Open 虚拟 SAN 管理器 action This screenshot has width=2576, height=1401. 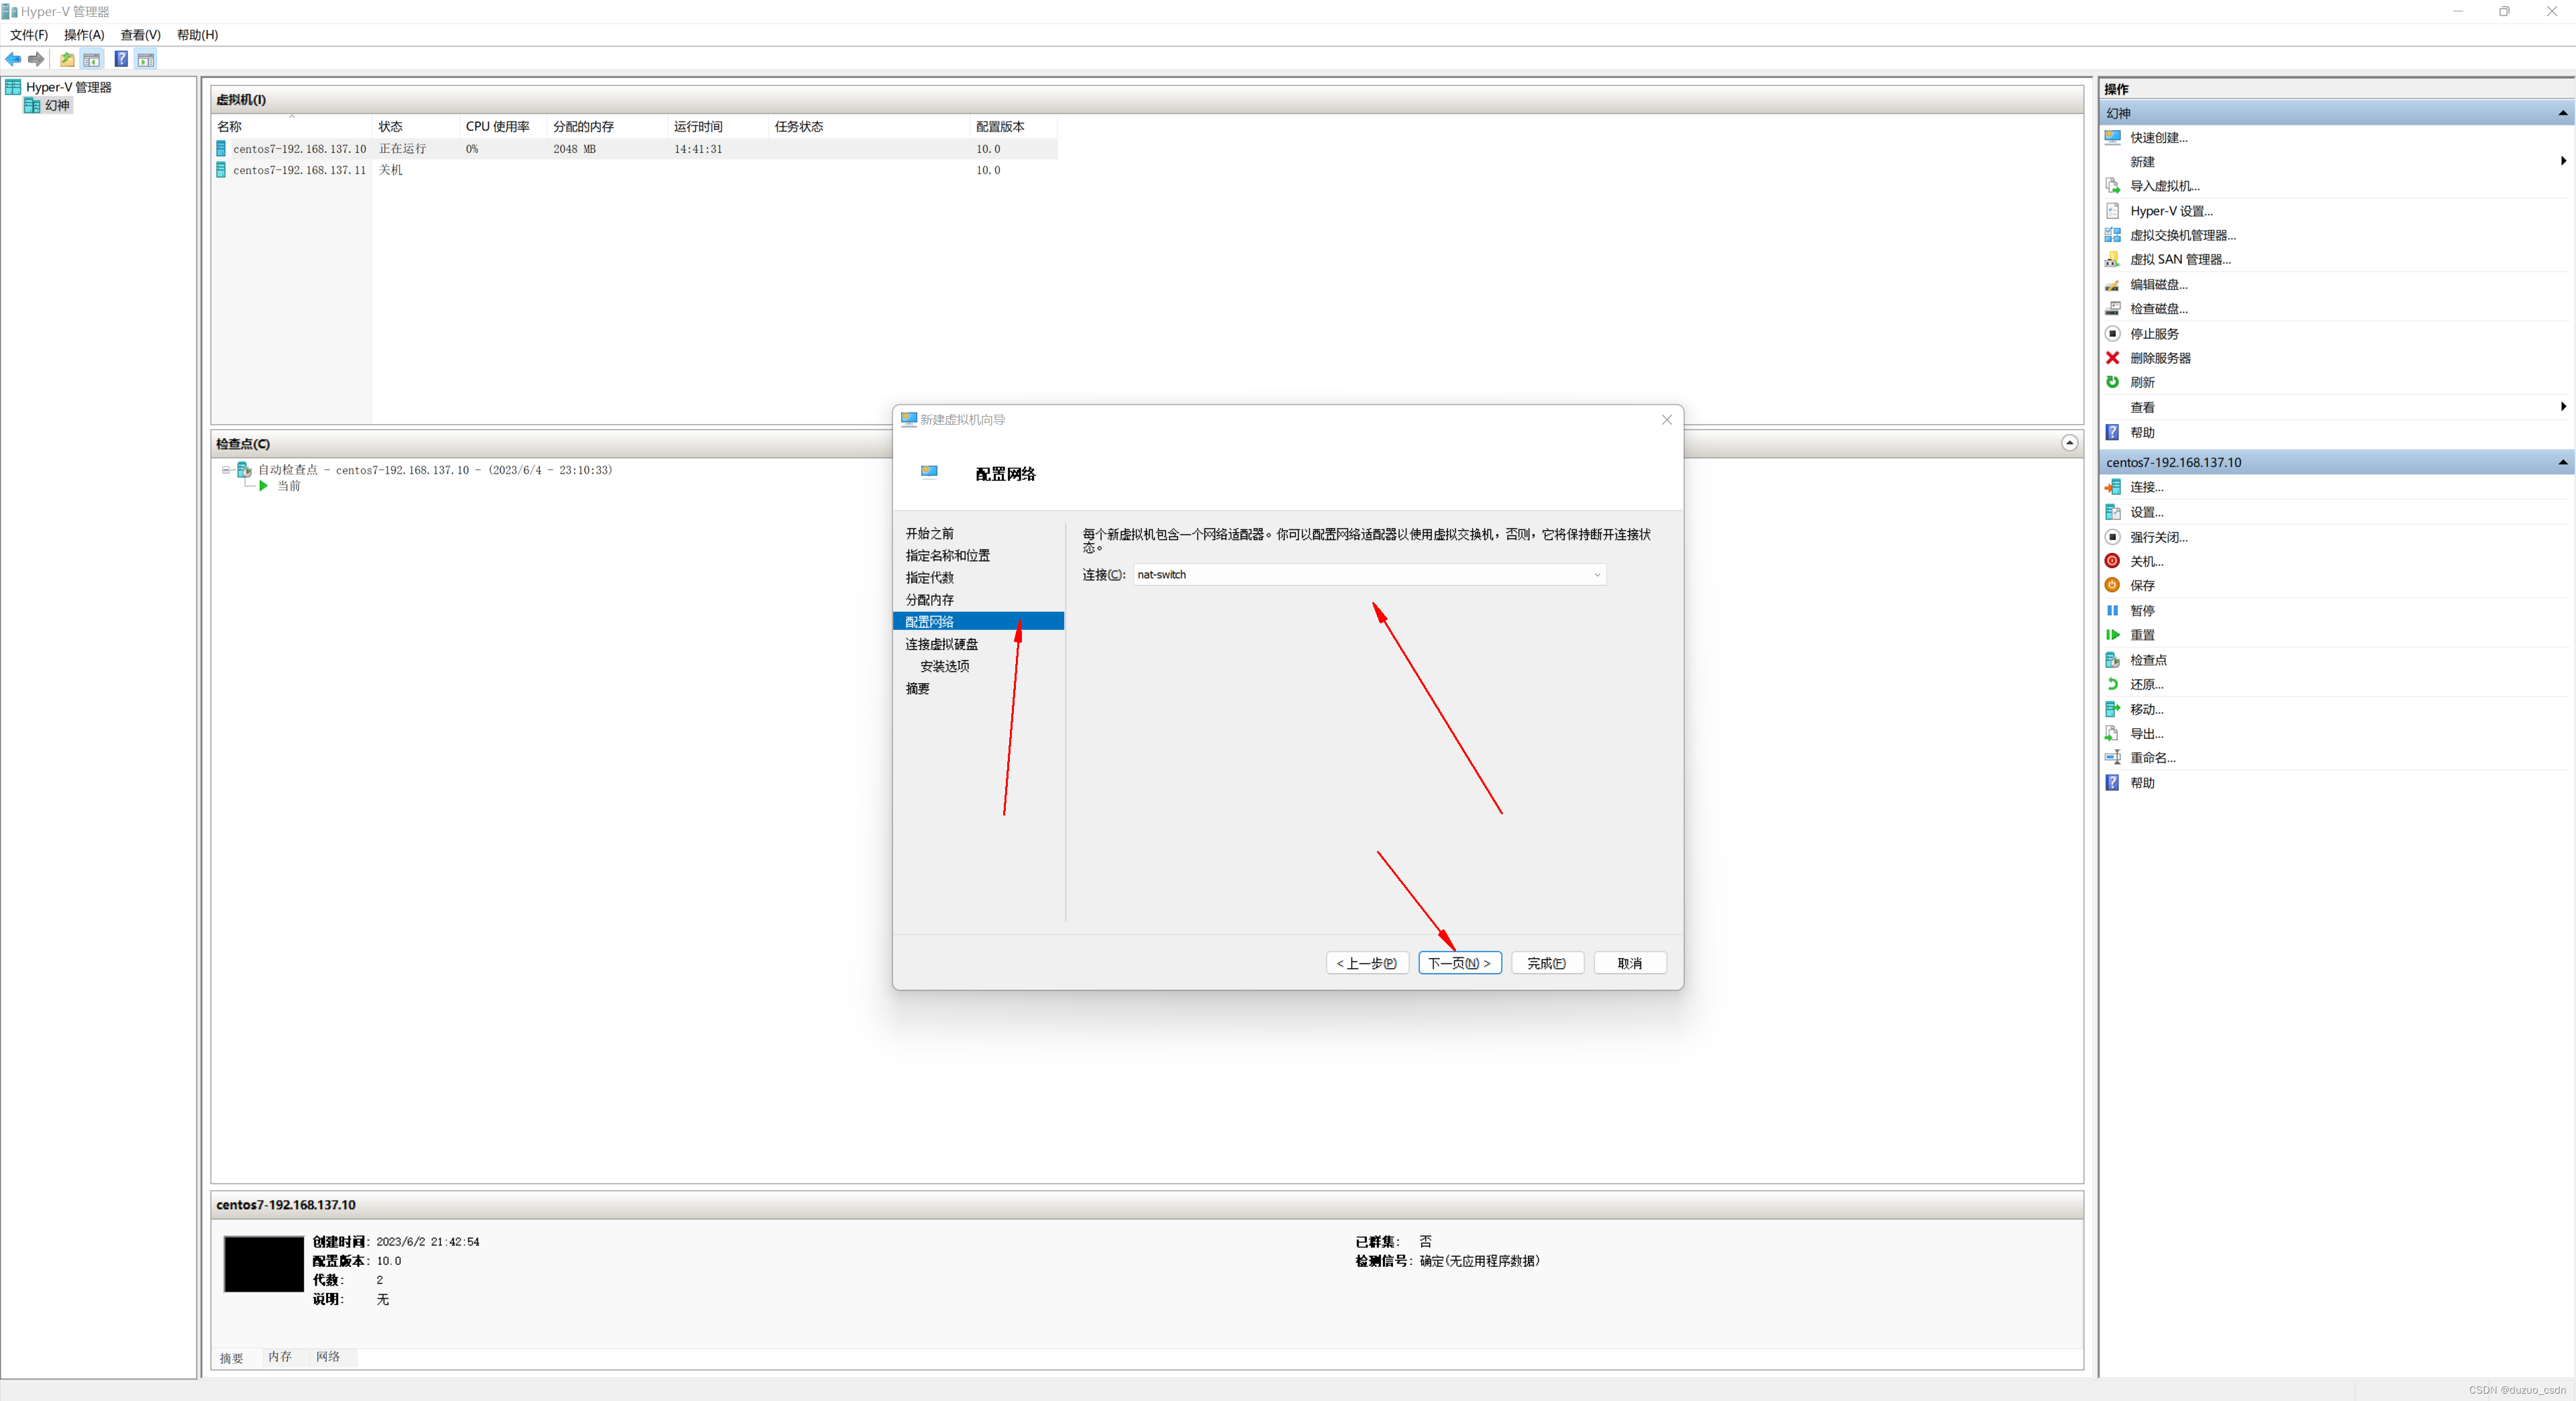(x=2180, y=259)
